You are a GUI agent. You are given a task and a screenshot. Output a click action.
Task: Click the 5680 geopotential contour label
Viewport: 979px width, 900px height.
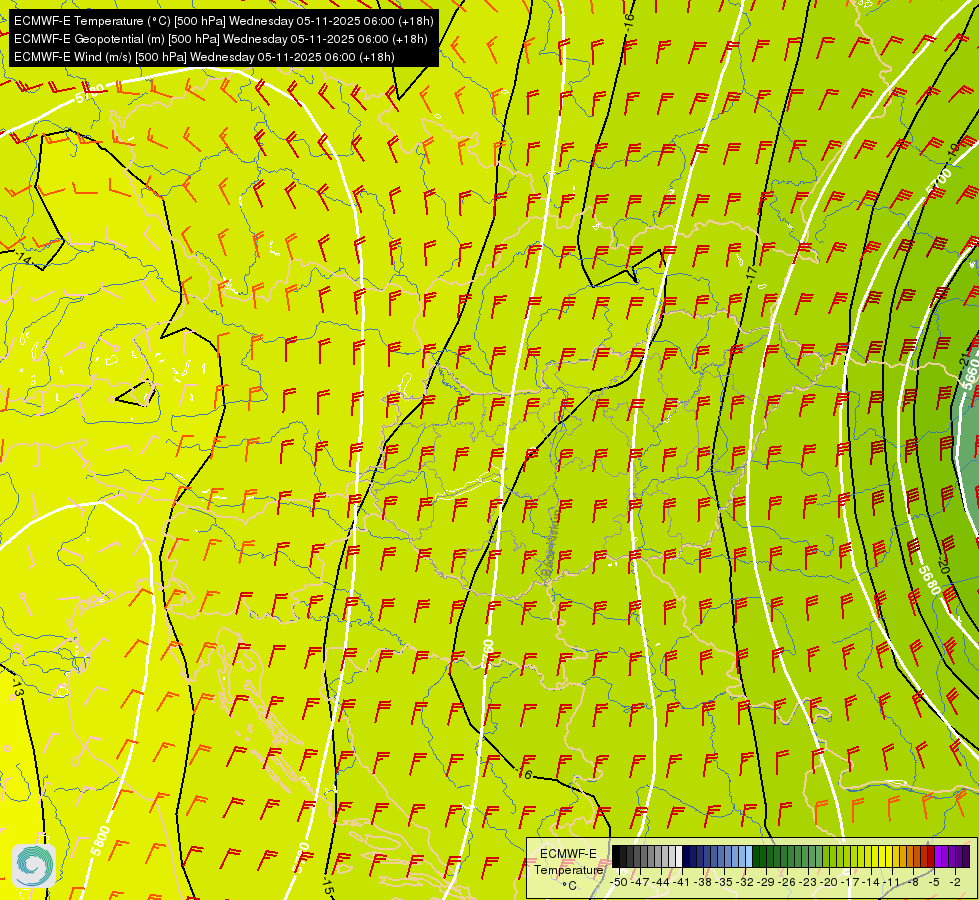pos(928,580)
